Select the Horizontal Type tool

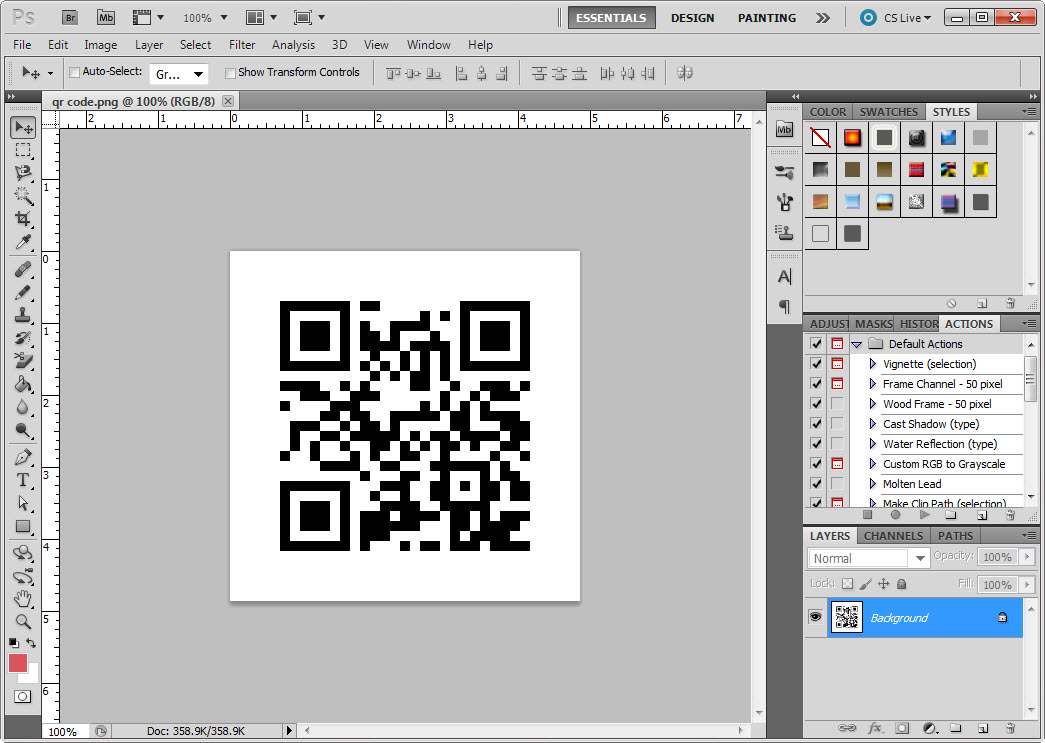click(x=22, y=480)
